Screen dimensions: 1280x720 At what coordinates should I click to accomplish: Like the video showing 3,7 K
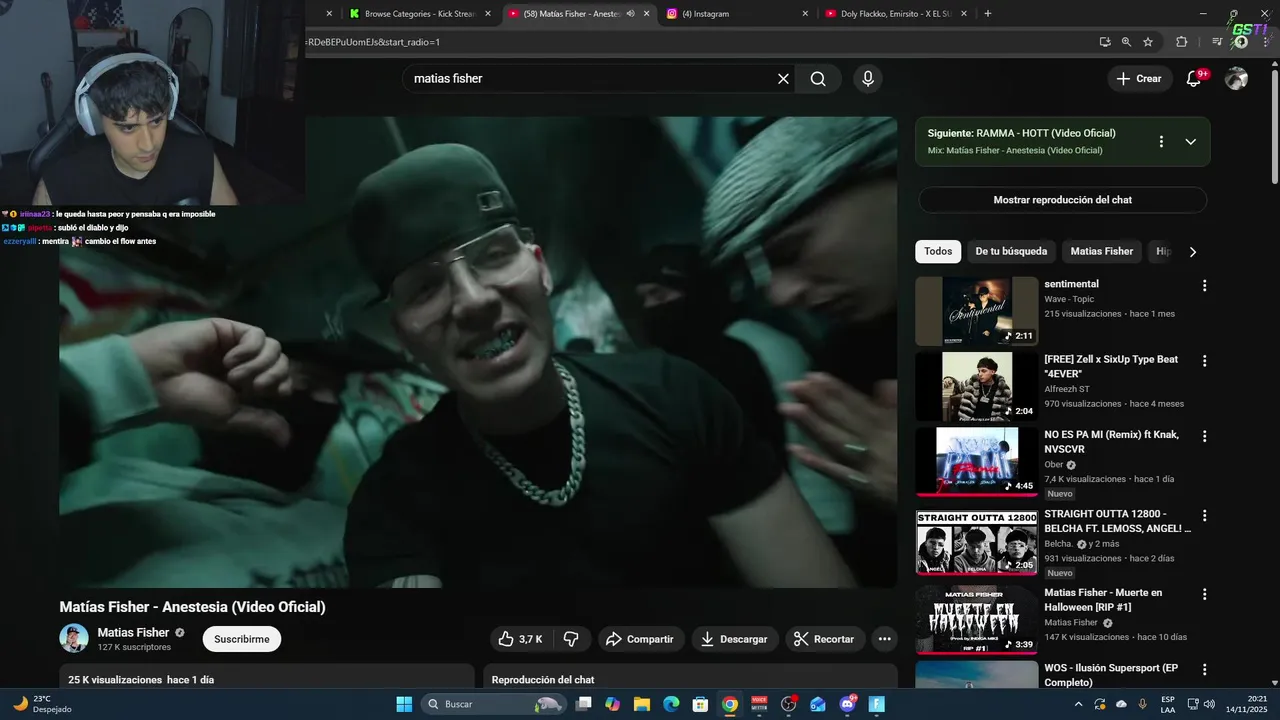click(520, 639)
